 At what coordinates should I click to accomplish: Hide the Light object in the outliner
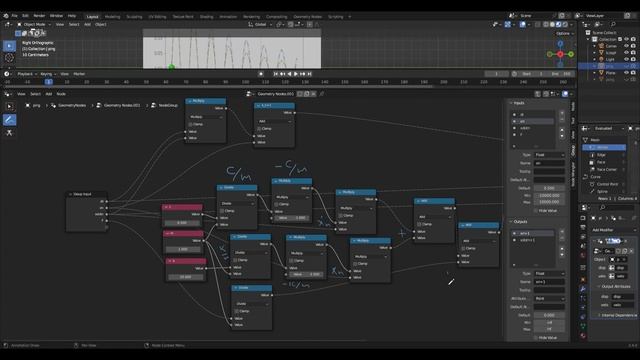click(627, 59)
